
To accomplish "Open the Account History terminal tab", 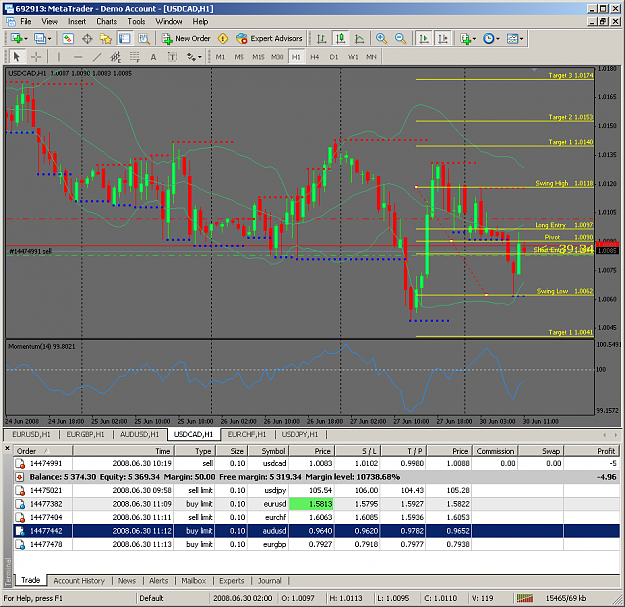I will [79, 581].
